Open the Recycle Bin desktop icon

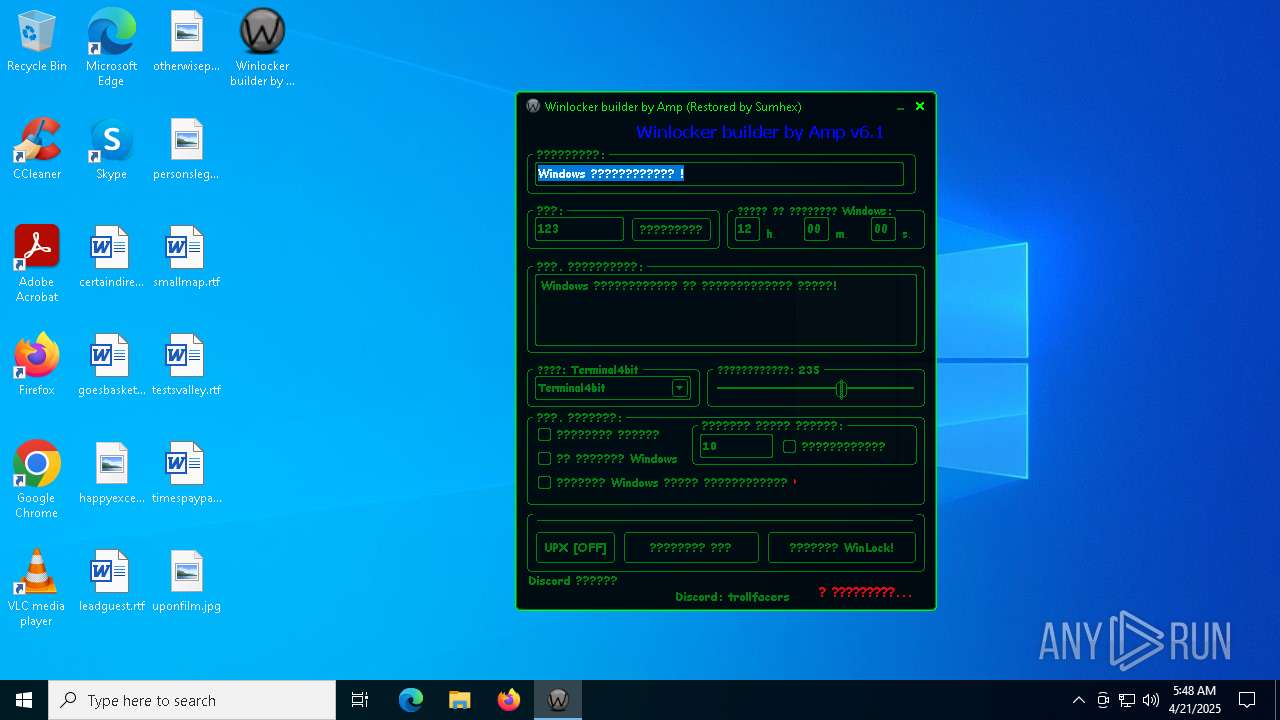[x=37, y=42]
